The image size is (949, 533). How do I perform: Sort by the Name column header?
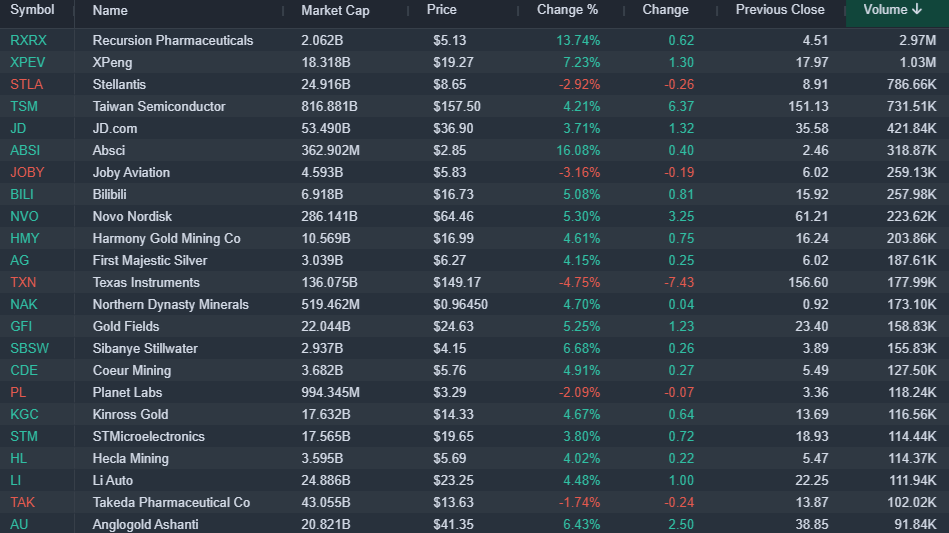pos(110,10)
